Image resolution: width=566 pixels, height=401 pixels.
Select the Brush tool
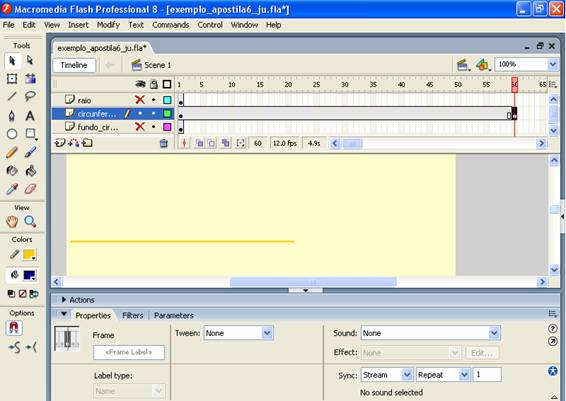pos(30,152)
